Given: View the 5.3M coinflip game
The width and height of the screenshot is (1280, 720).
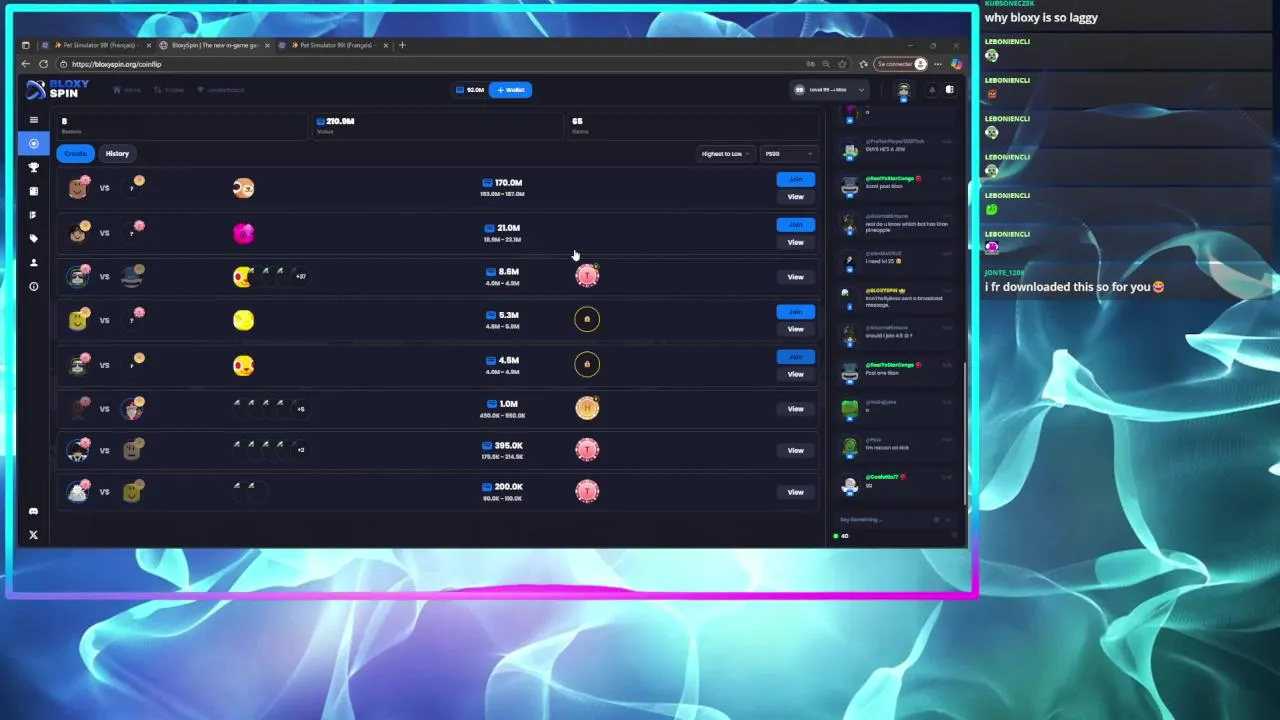Looking at the screenshot, I should (x=795, y=329).
